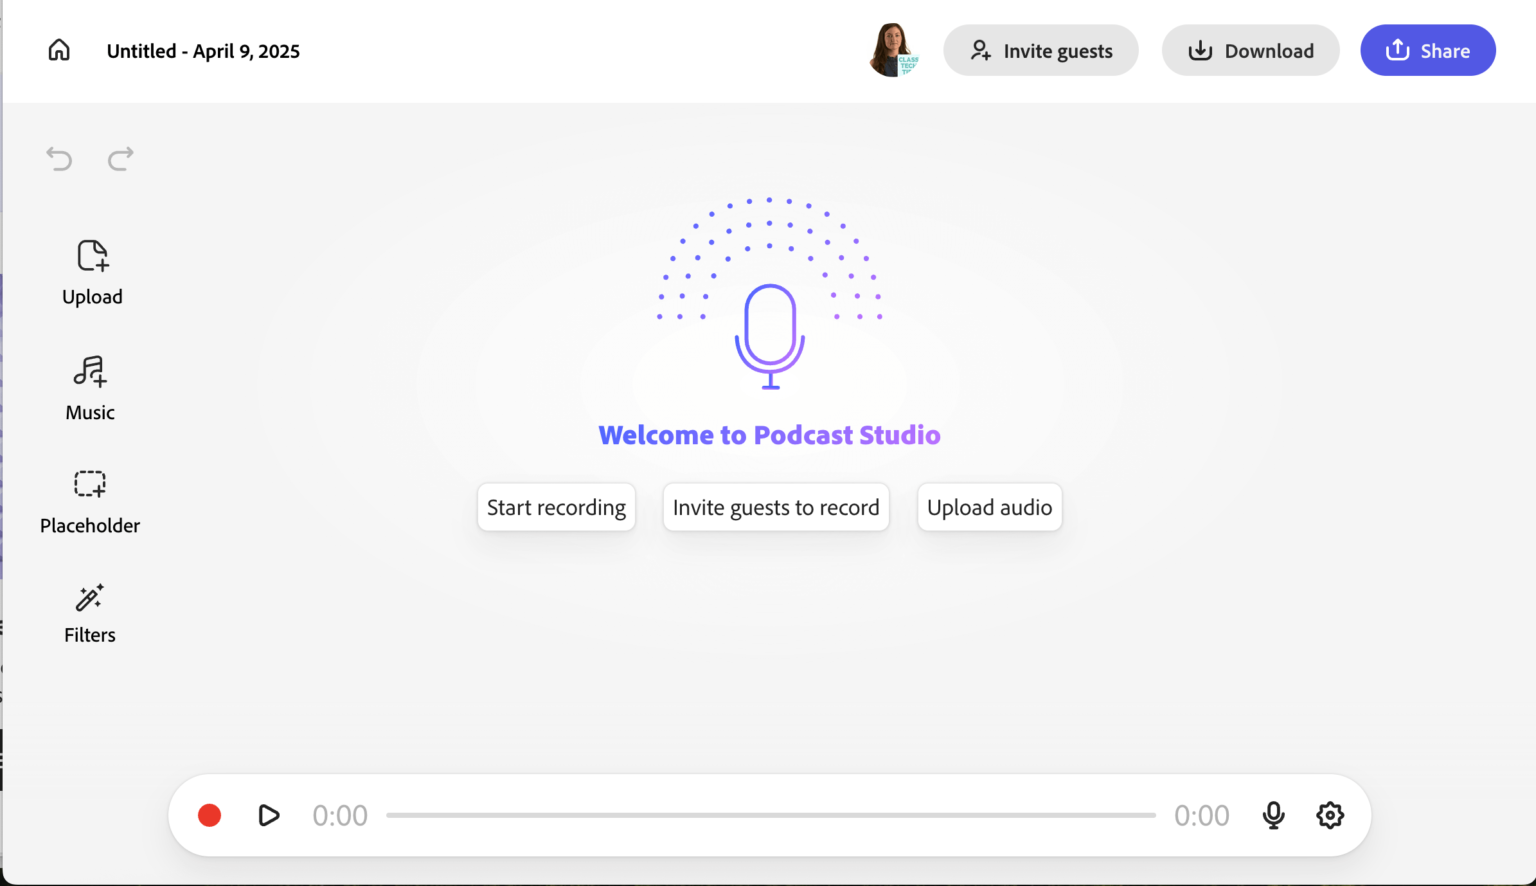Screen dimensions: 1536x886
Task: Click the Undo arrow icon
Action: tap(59, 159)
